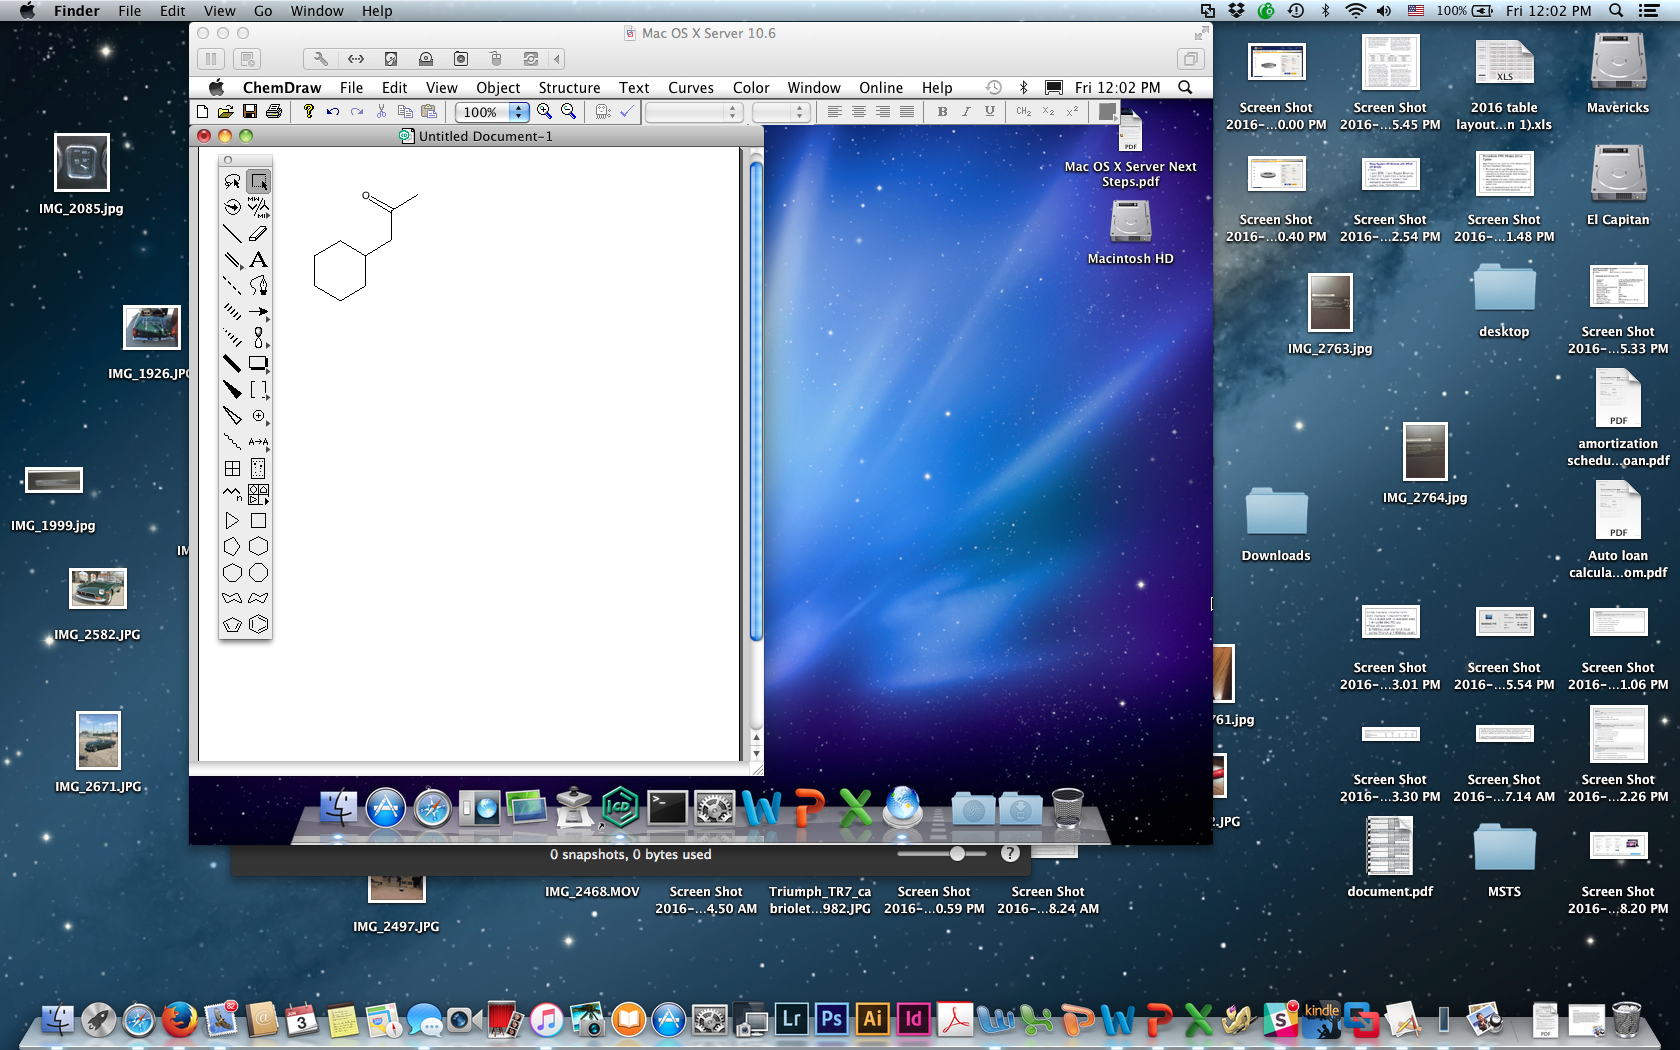Select the Hashed Bond tool
This screenshot has height=1050, width=1680.
[232, 311]
